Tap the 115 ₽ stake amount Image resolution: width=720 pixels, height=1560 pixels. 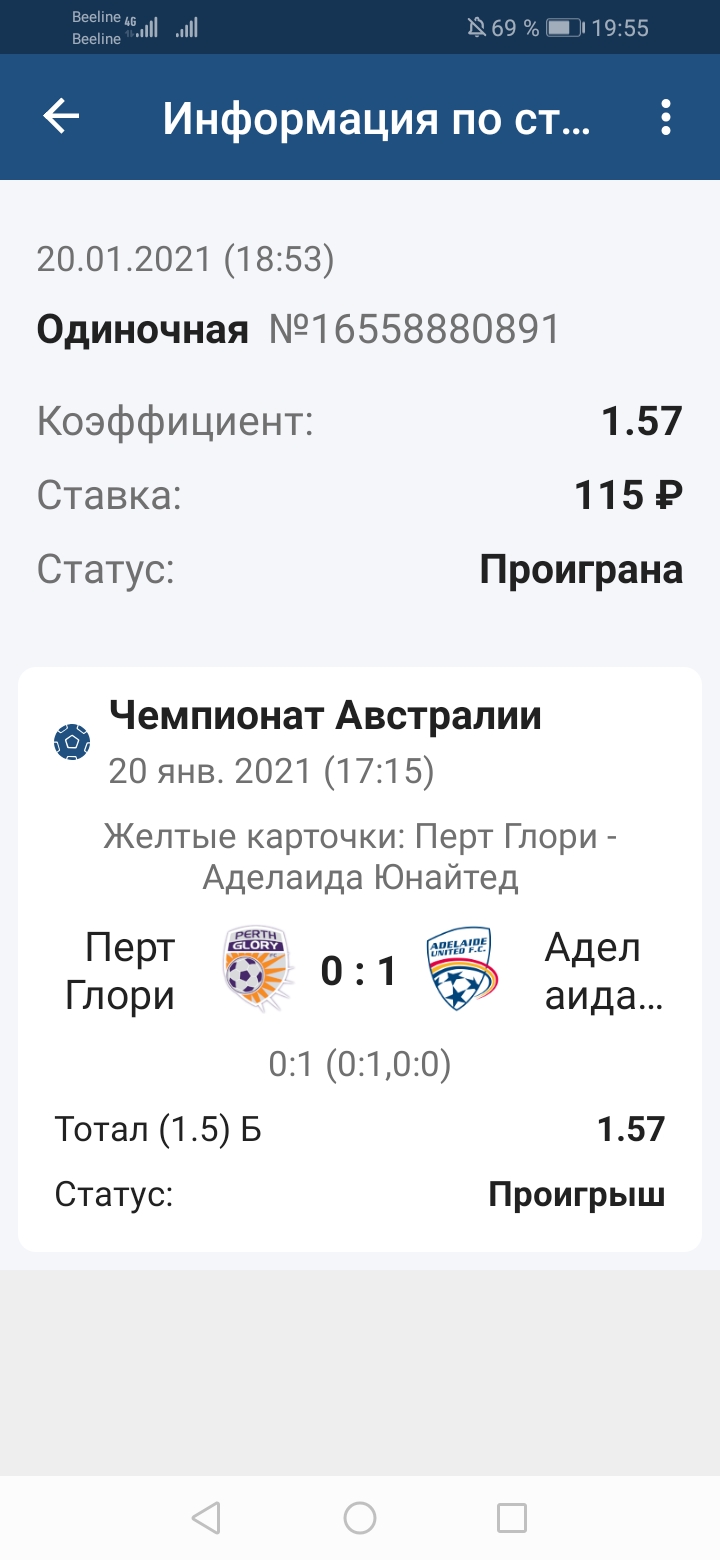[628, 495]
